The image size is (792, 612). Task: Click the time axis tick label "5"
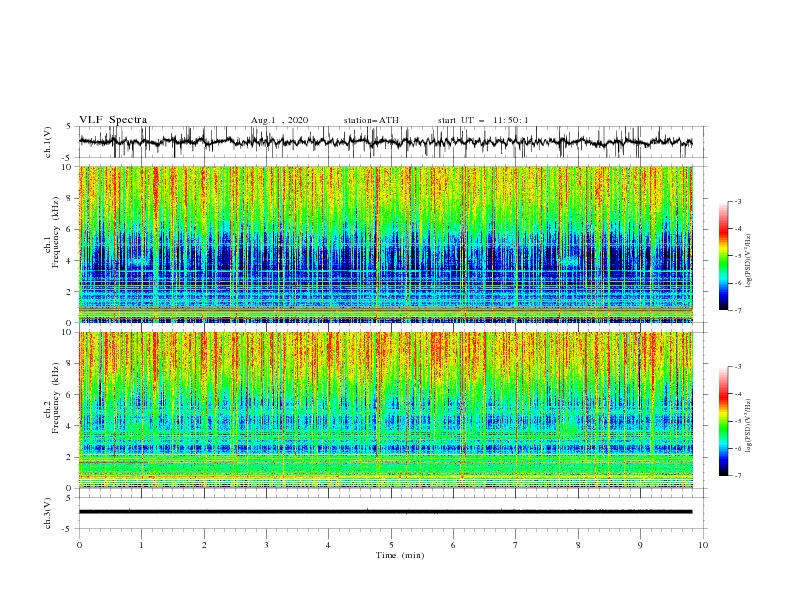pyautogui.click(x=391, y=545)
